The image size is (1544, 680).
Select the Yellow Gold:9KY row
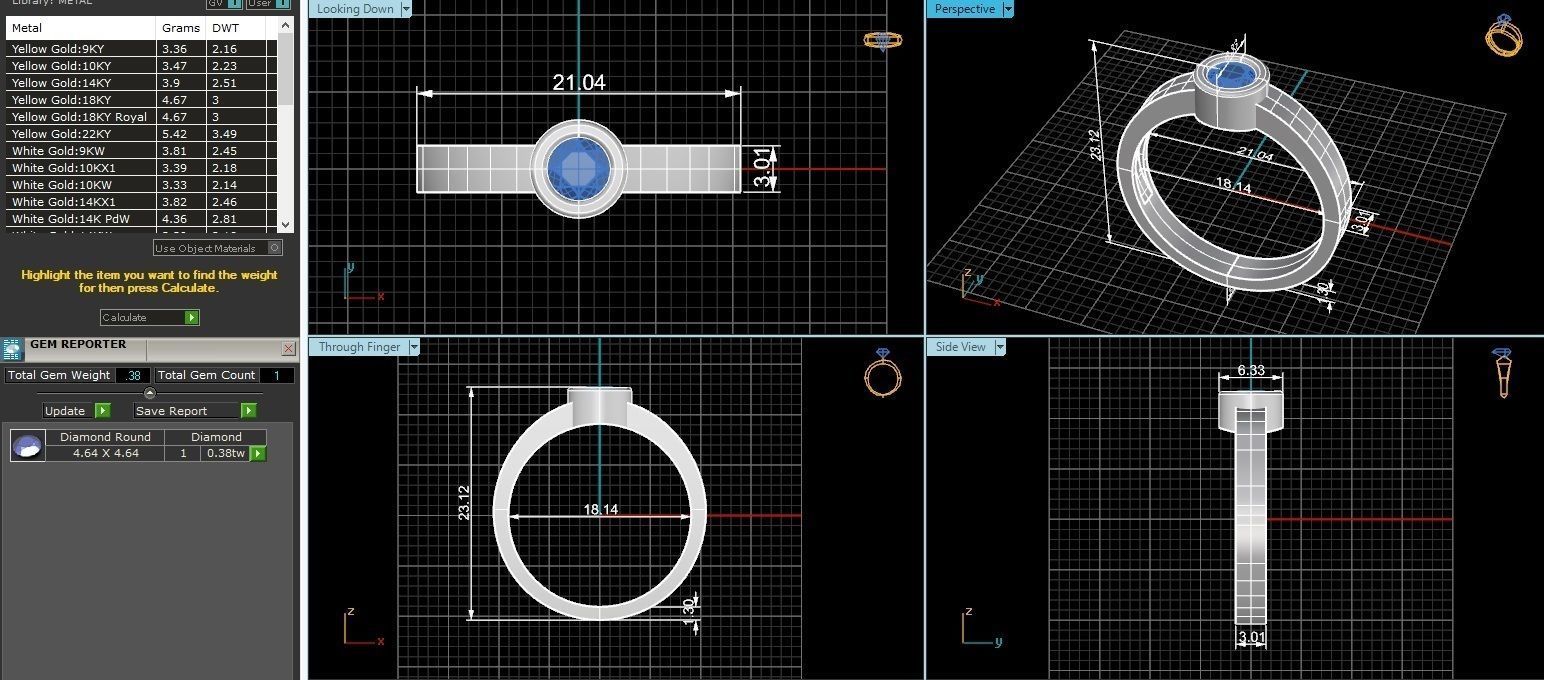click(141, 48)
